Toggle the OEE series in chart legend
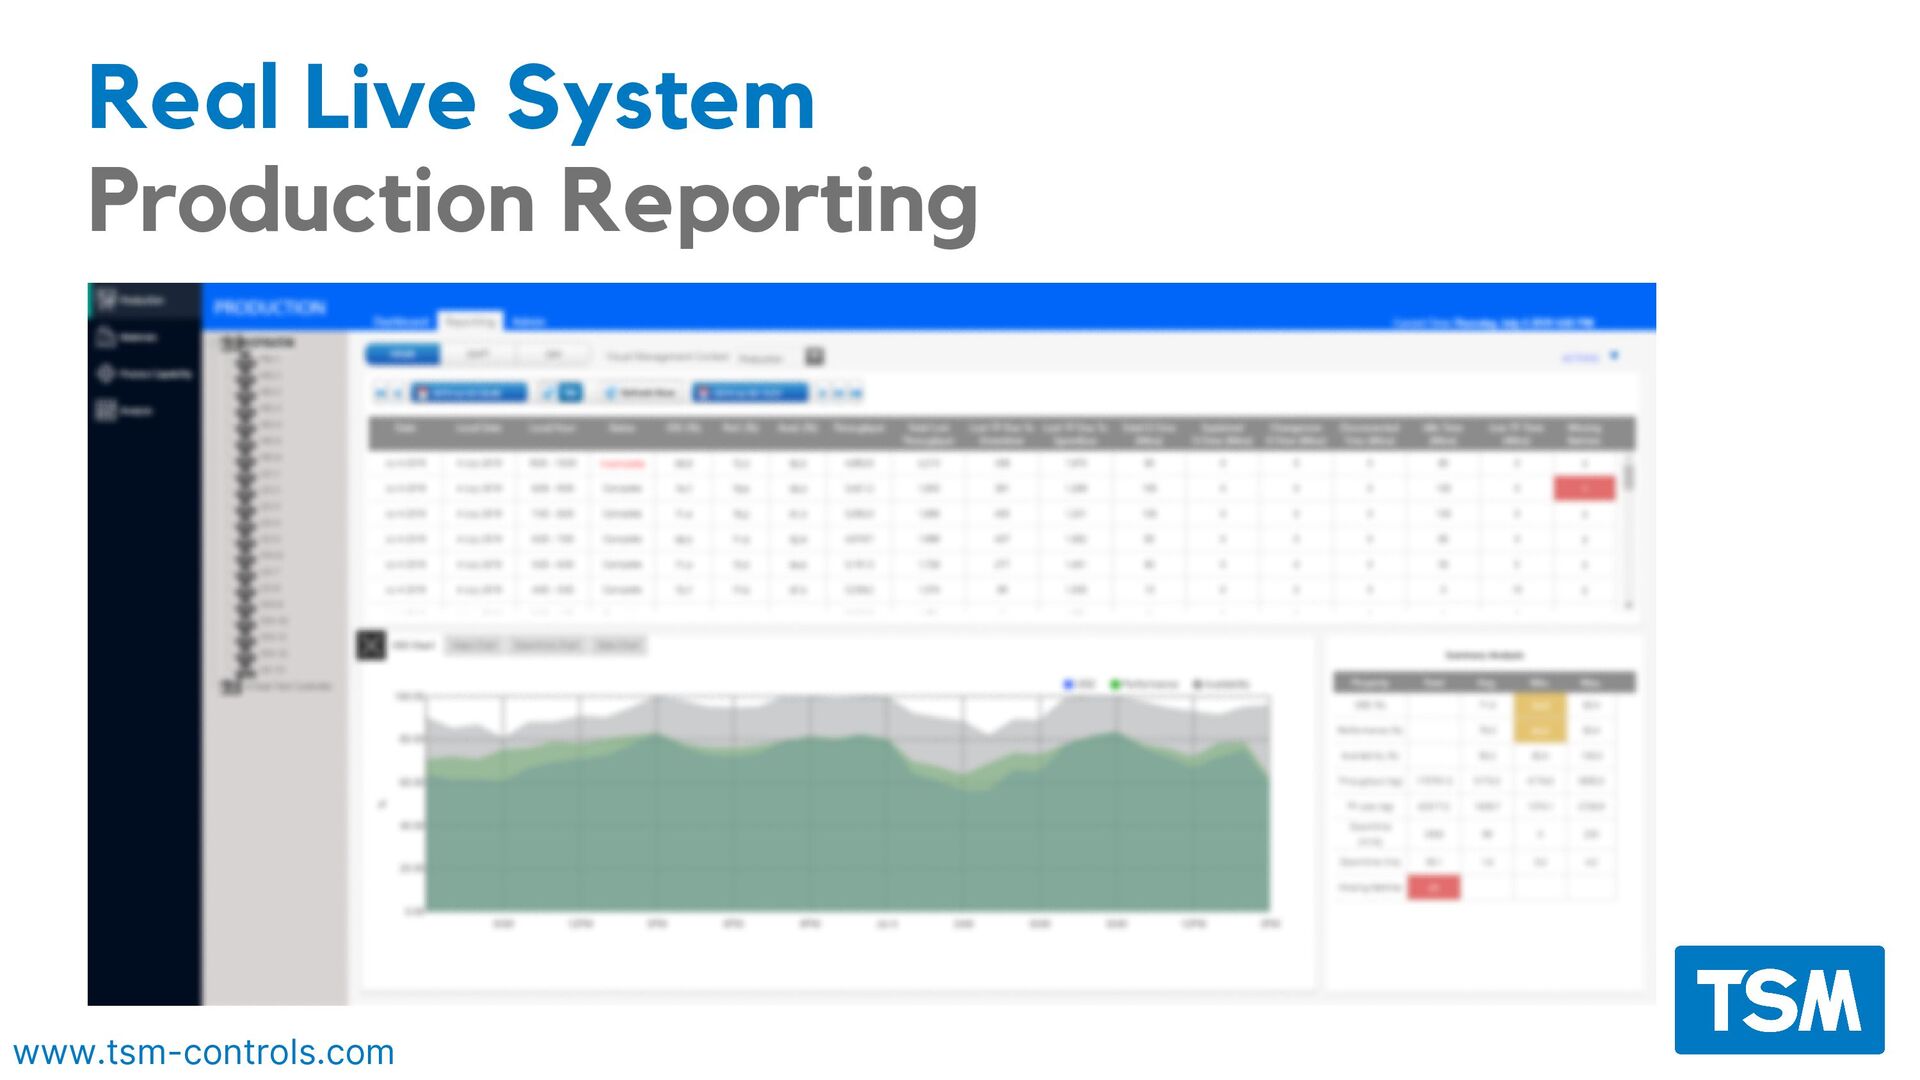Image resolution: width=1920 pixels, height=1080 pixels. [x=1079, y=684]
